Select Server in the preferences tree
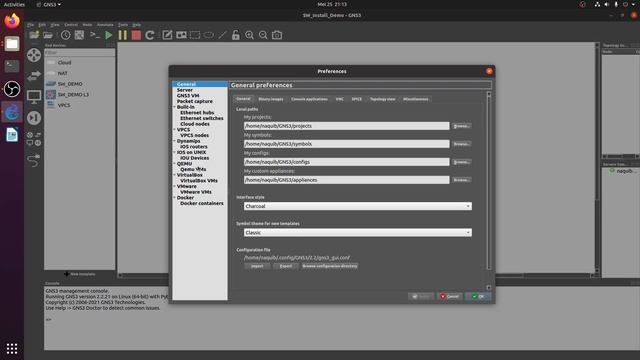The height and width of the screenshot is (360, 640). click(185, 90)
